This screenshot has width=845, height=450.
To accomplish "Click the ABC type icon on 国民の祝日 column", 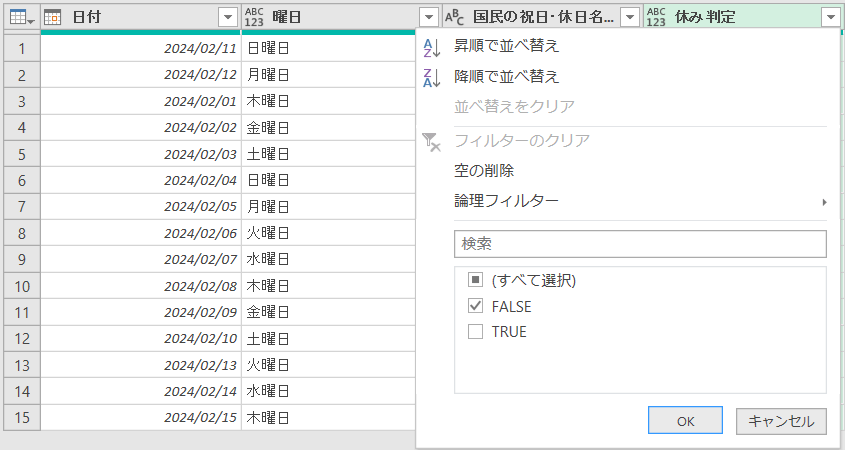I will pyautogui.click(x=454, y=17).
